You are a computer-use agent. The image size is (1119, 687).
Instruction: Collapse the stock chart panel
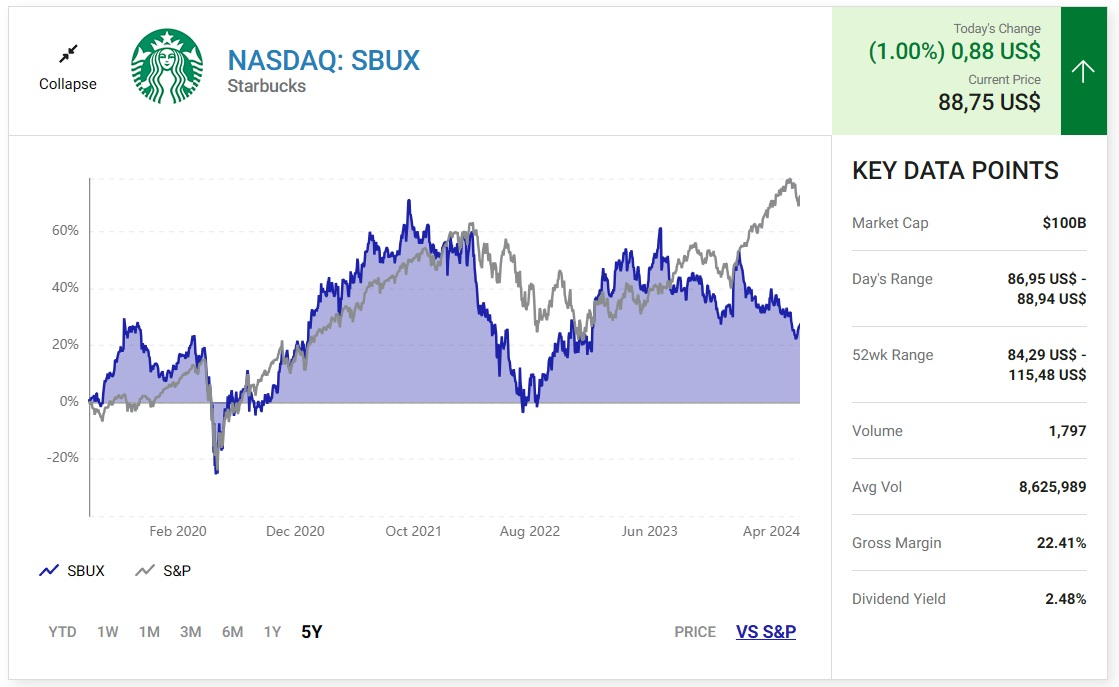(68, 84)
